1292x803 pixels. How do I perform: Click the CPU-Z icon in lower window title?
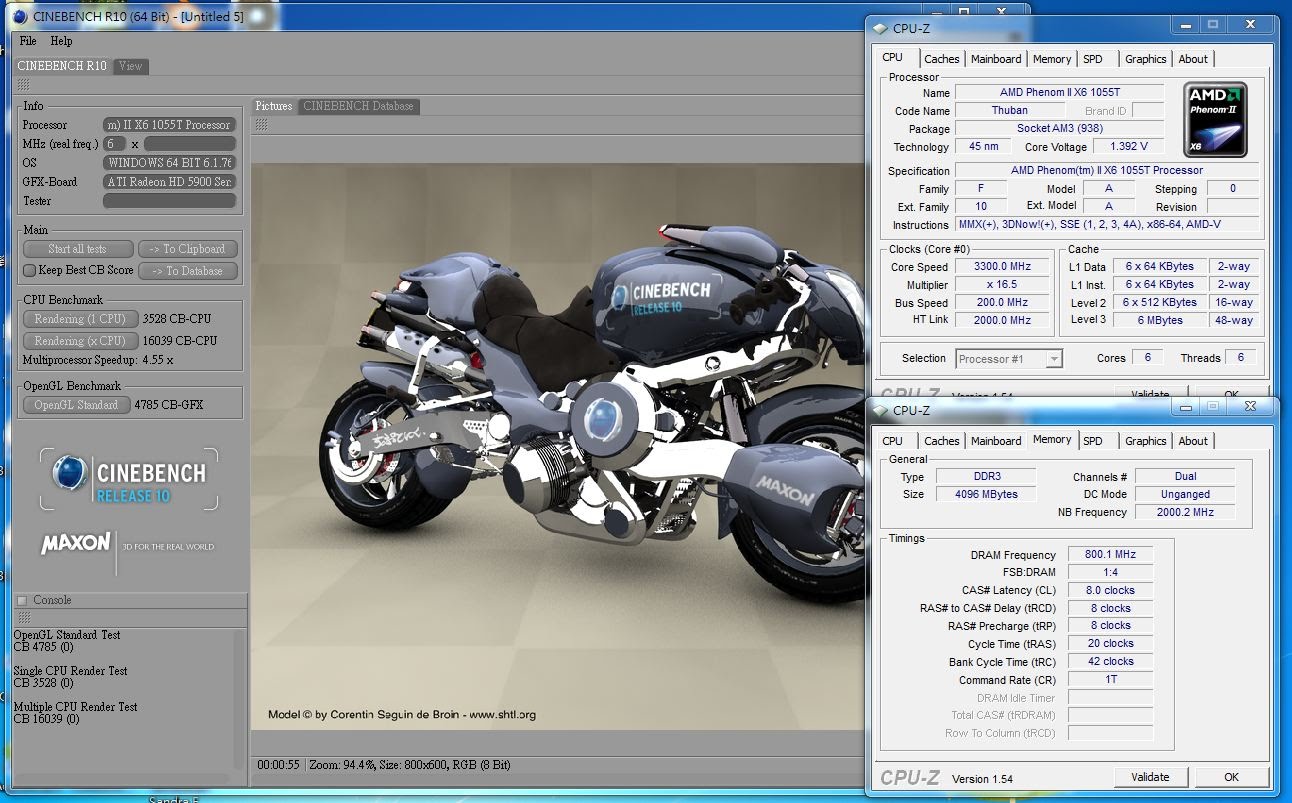(x=880, y=410)
